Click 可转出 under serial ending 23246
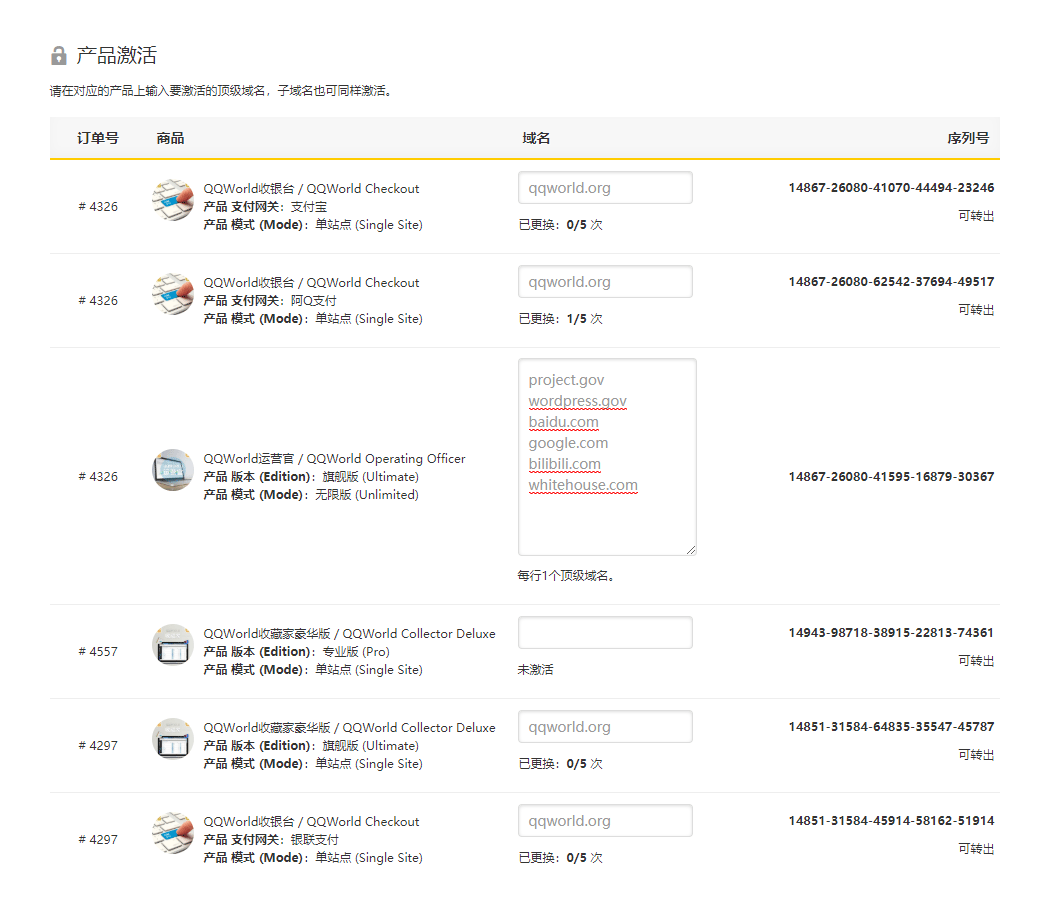Image resolution: width=1051 pixels, height=906 pixels. click(976, 216)
